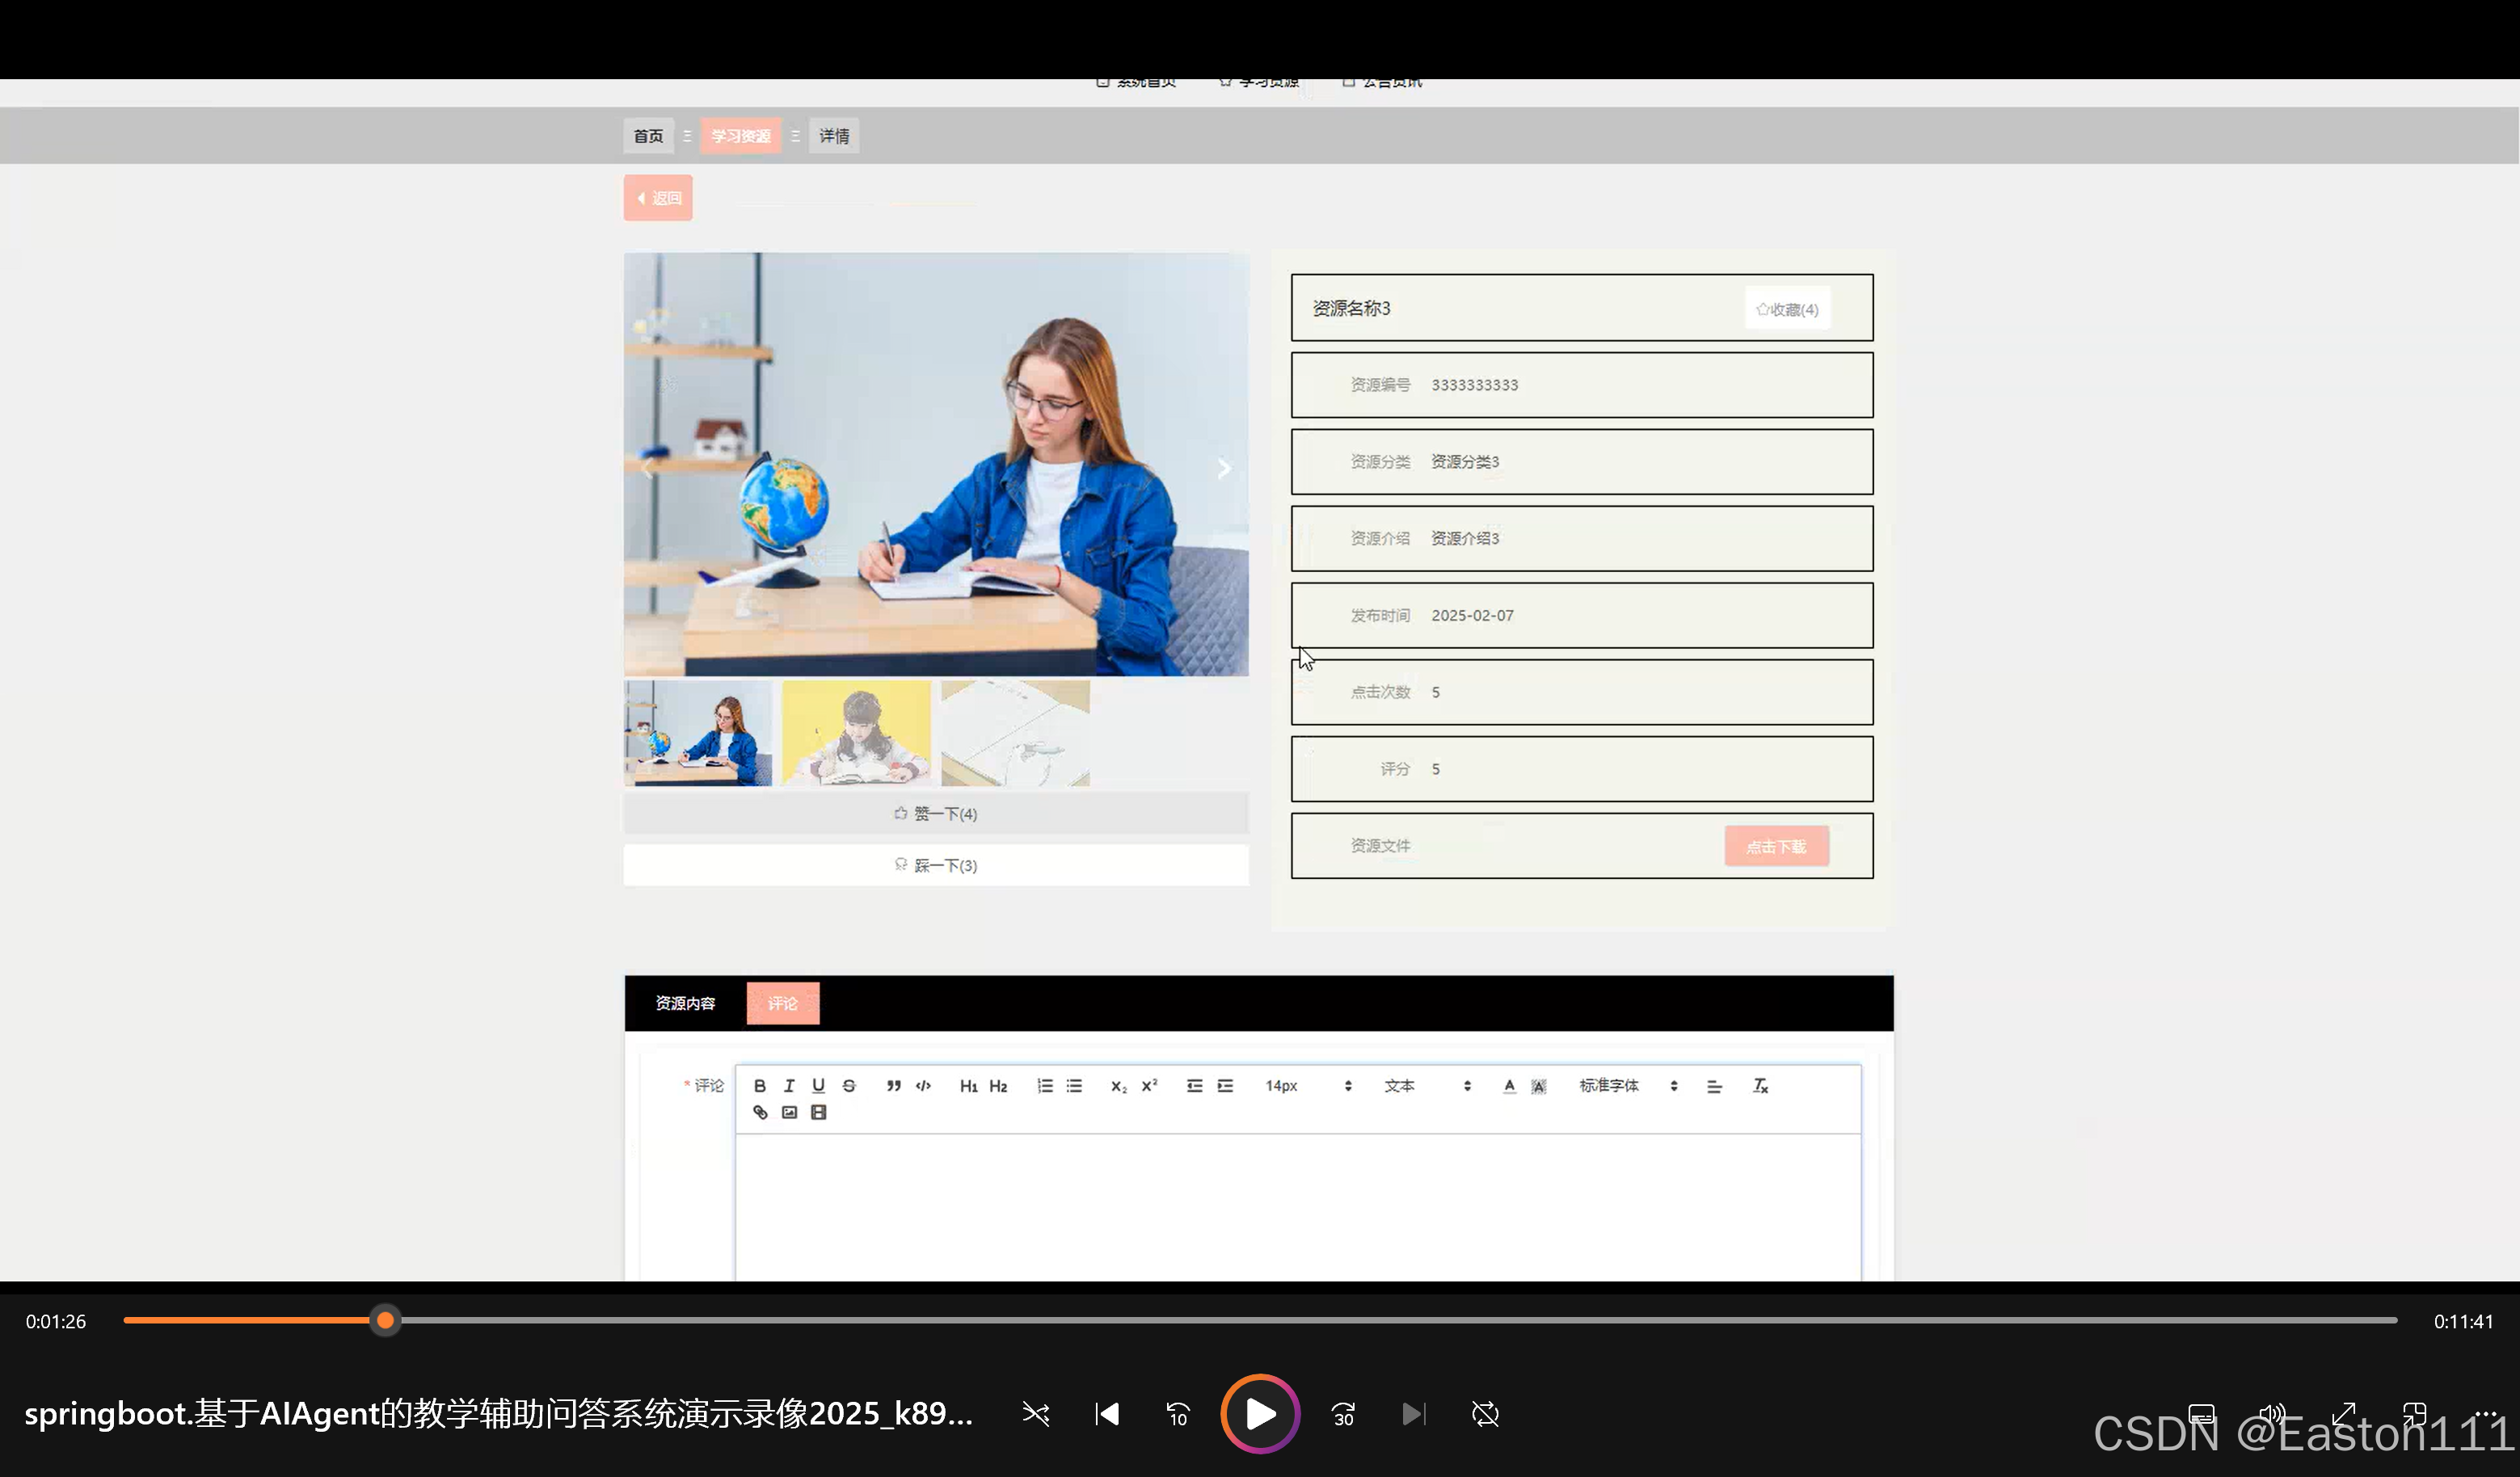Toggle shuffle mode in the player

pos(1036,1414)
